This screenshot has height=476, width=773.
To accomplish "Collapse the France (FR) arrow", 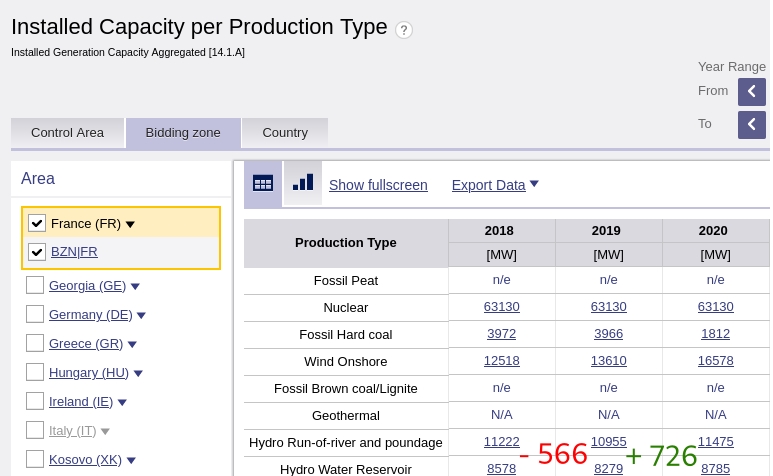I will coord(130,224).
